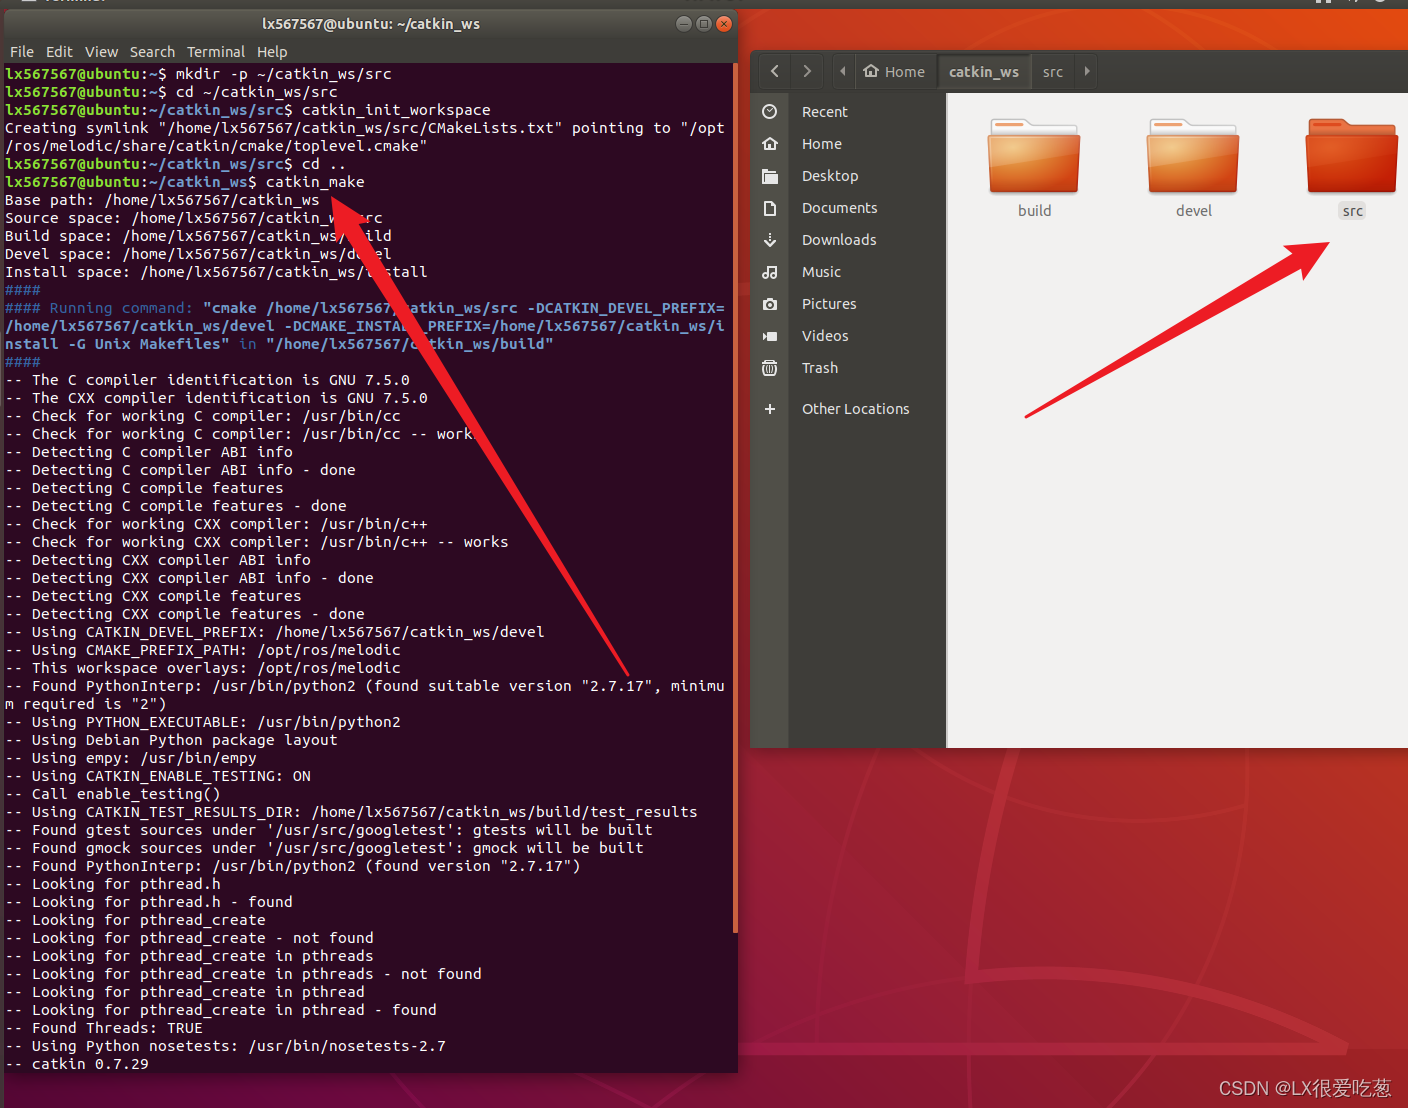Click the terminal vertical scrollbar
1408x1108 pixels.
tap(735, 498)
